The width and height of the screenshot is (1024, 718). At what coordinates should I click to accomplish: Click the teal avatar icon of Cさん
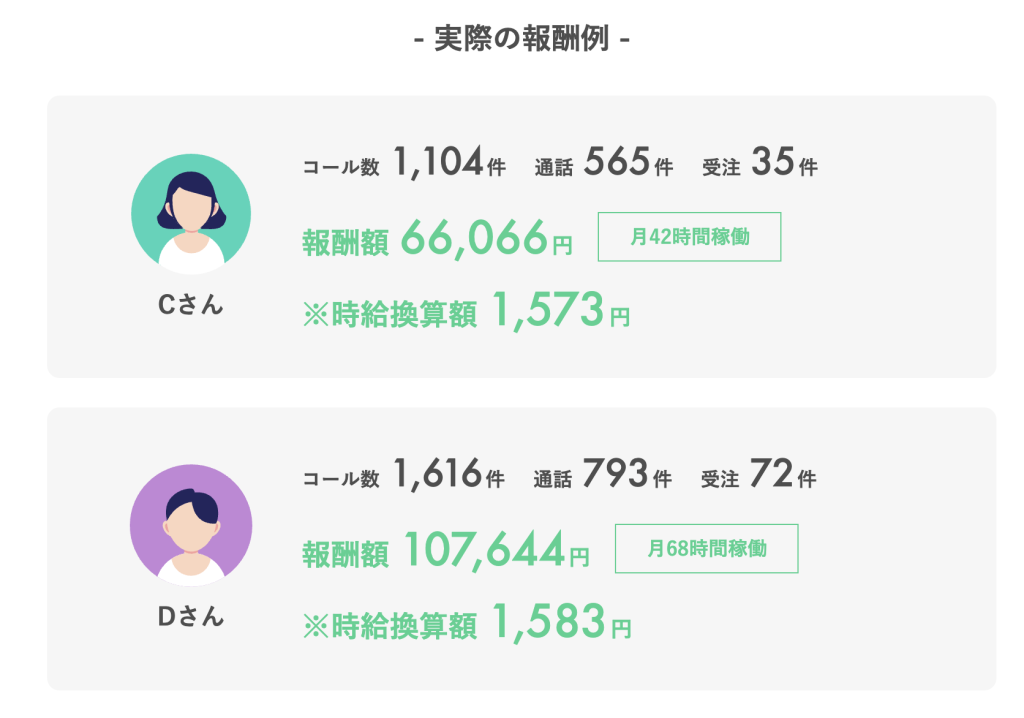[x=191, y=214]
